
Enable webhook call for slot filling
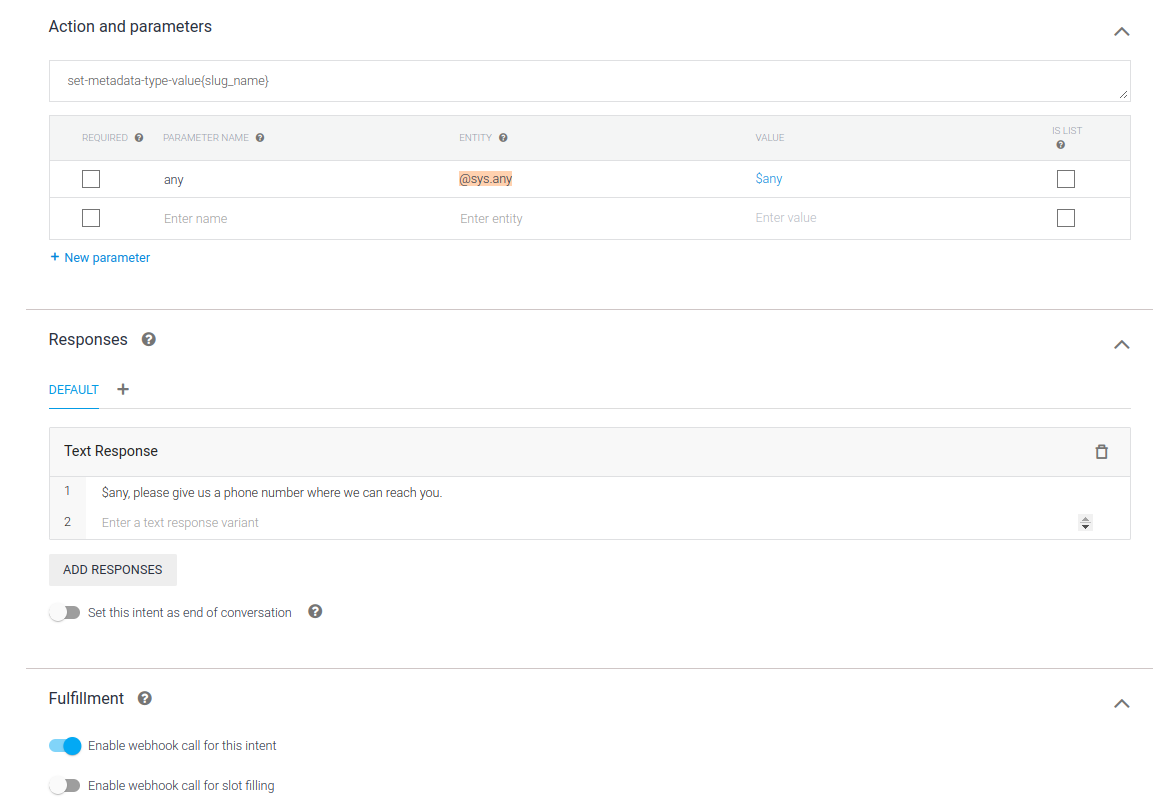coord(64,786)
